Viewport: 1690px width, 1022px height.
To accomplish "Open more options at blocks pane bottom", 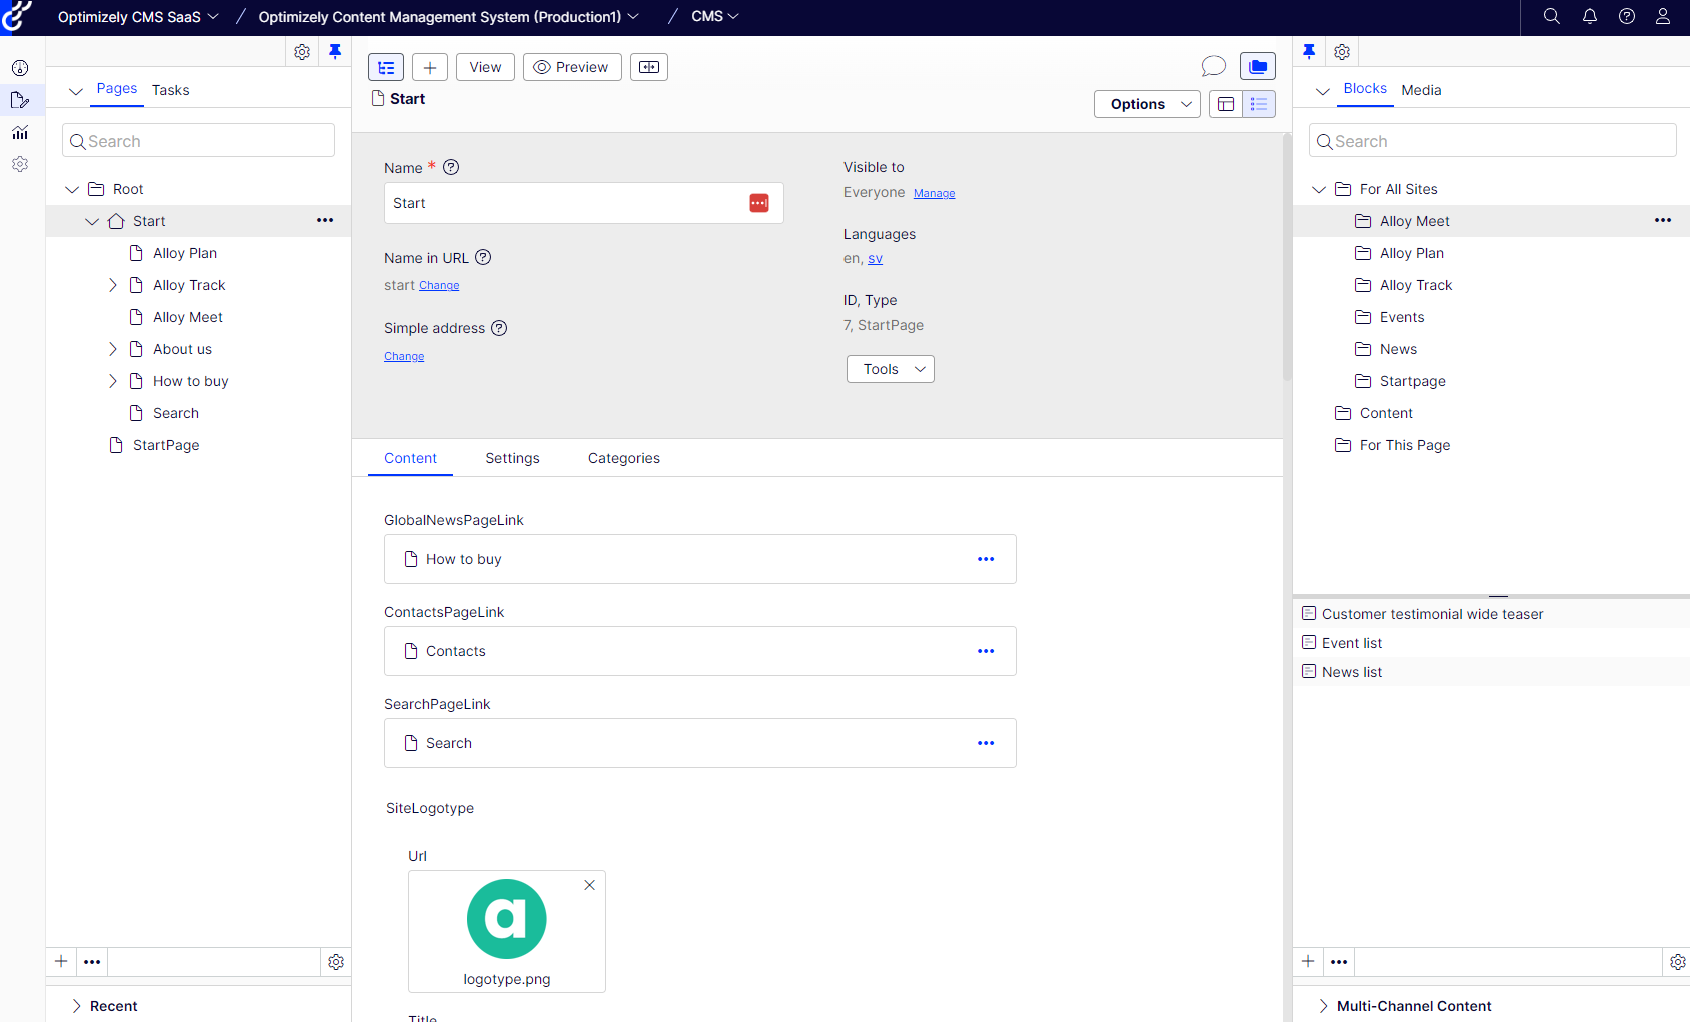I will (1339, 962).
